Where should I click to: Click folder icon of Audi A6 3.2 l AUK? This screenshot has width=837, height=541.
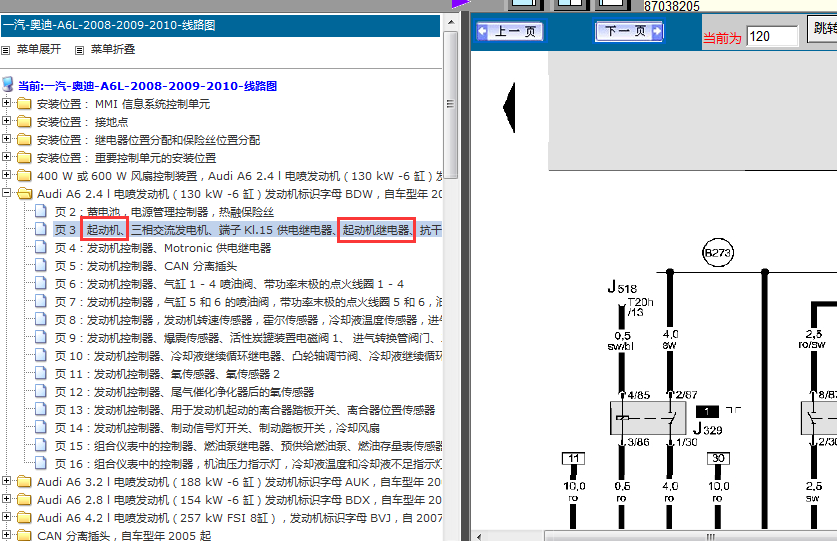pos(24,481)
